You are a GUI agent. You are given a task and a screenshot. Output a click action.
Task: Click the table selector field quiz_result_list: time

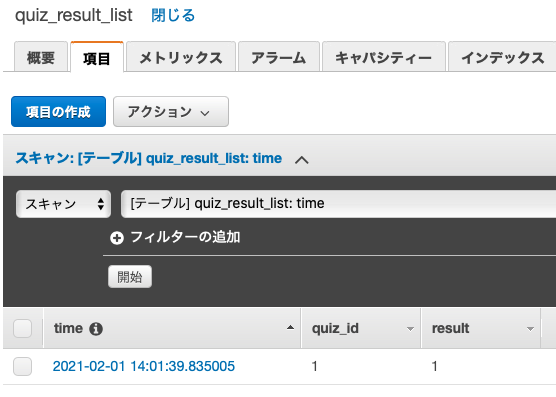(x=338, y=204)
